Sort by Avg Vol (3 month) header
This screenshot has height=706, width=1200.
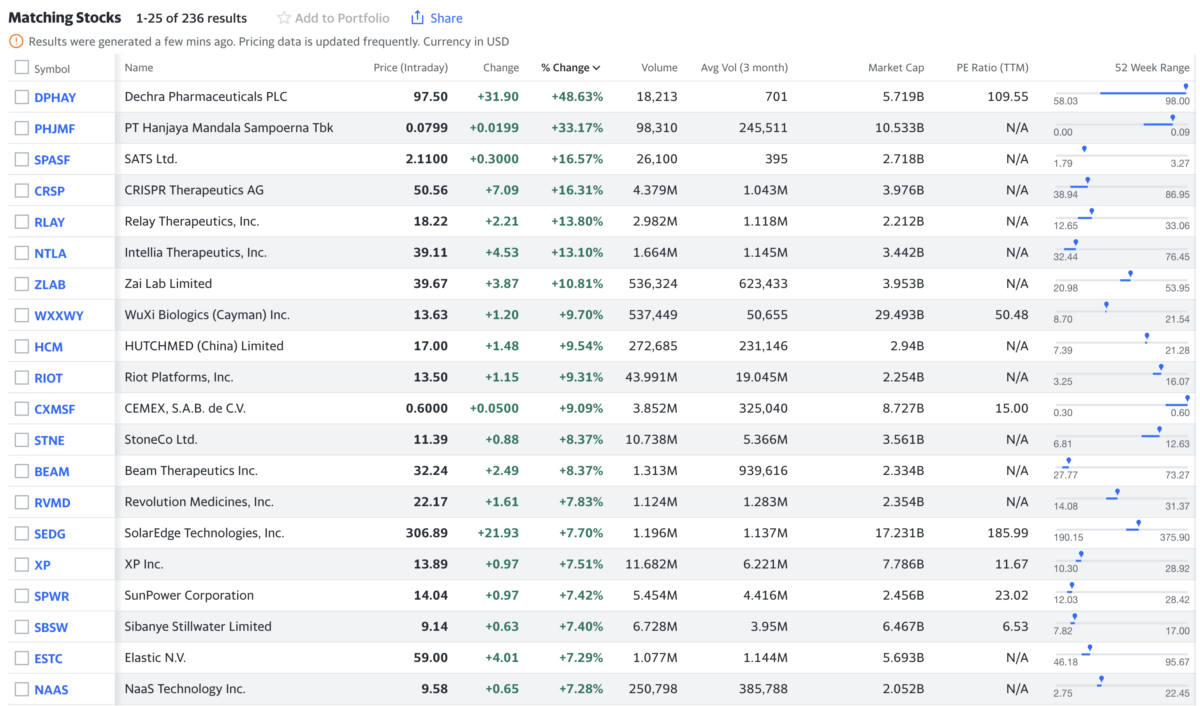coord(744,68)
